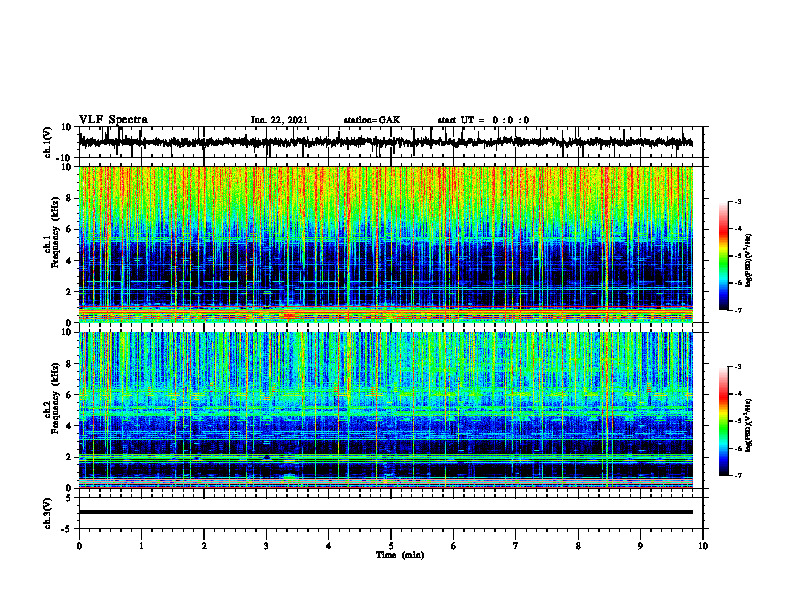
Task: Click the "5" tick on ch.3(V) axis
Action: point(70,498)
